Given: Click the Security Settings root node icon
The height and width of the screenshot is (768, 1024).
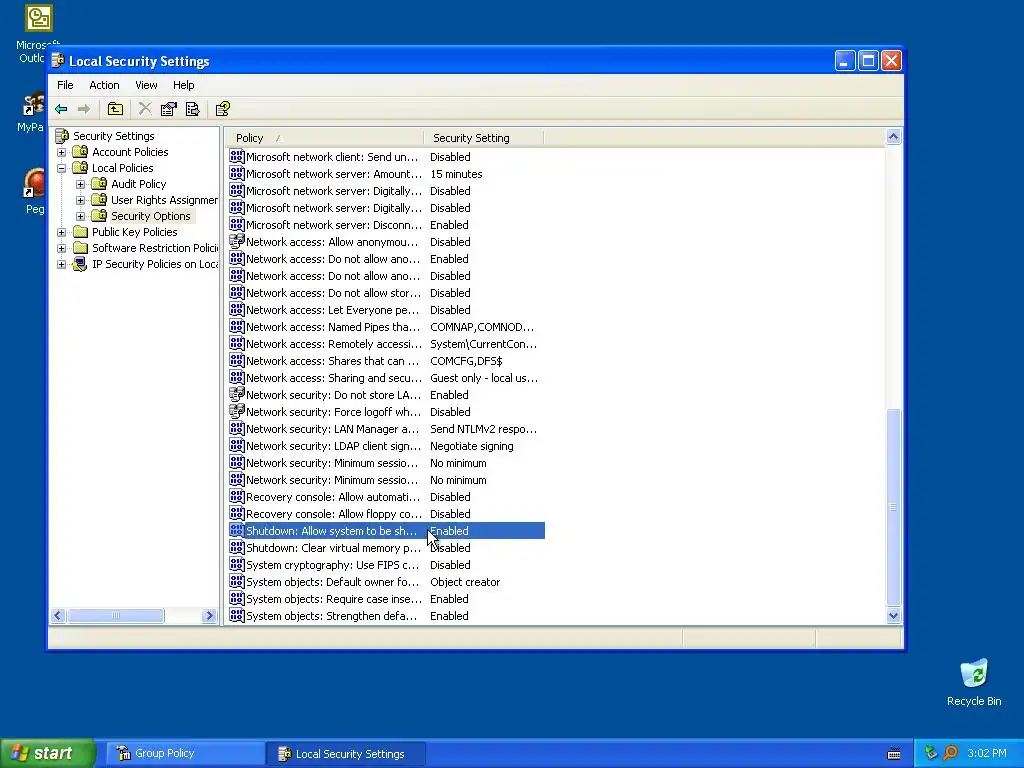Looking at the screenshot, I should pyautogui.click(x=62, y=136).
